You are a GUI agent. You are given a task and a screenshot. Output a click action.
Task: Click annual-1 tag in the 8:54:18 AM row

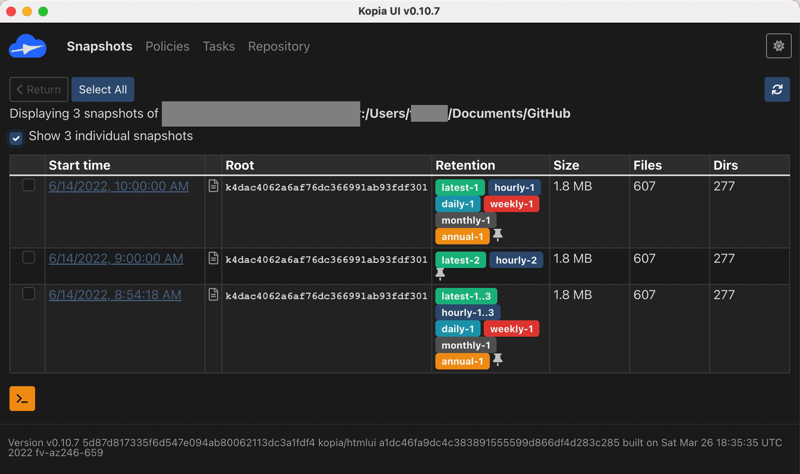[462, 361]
